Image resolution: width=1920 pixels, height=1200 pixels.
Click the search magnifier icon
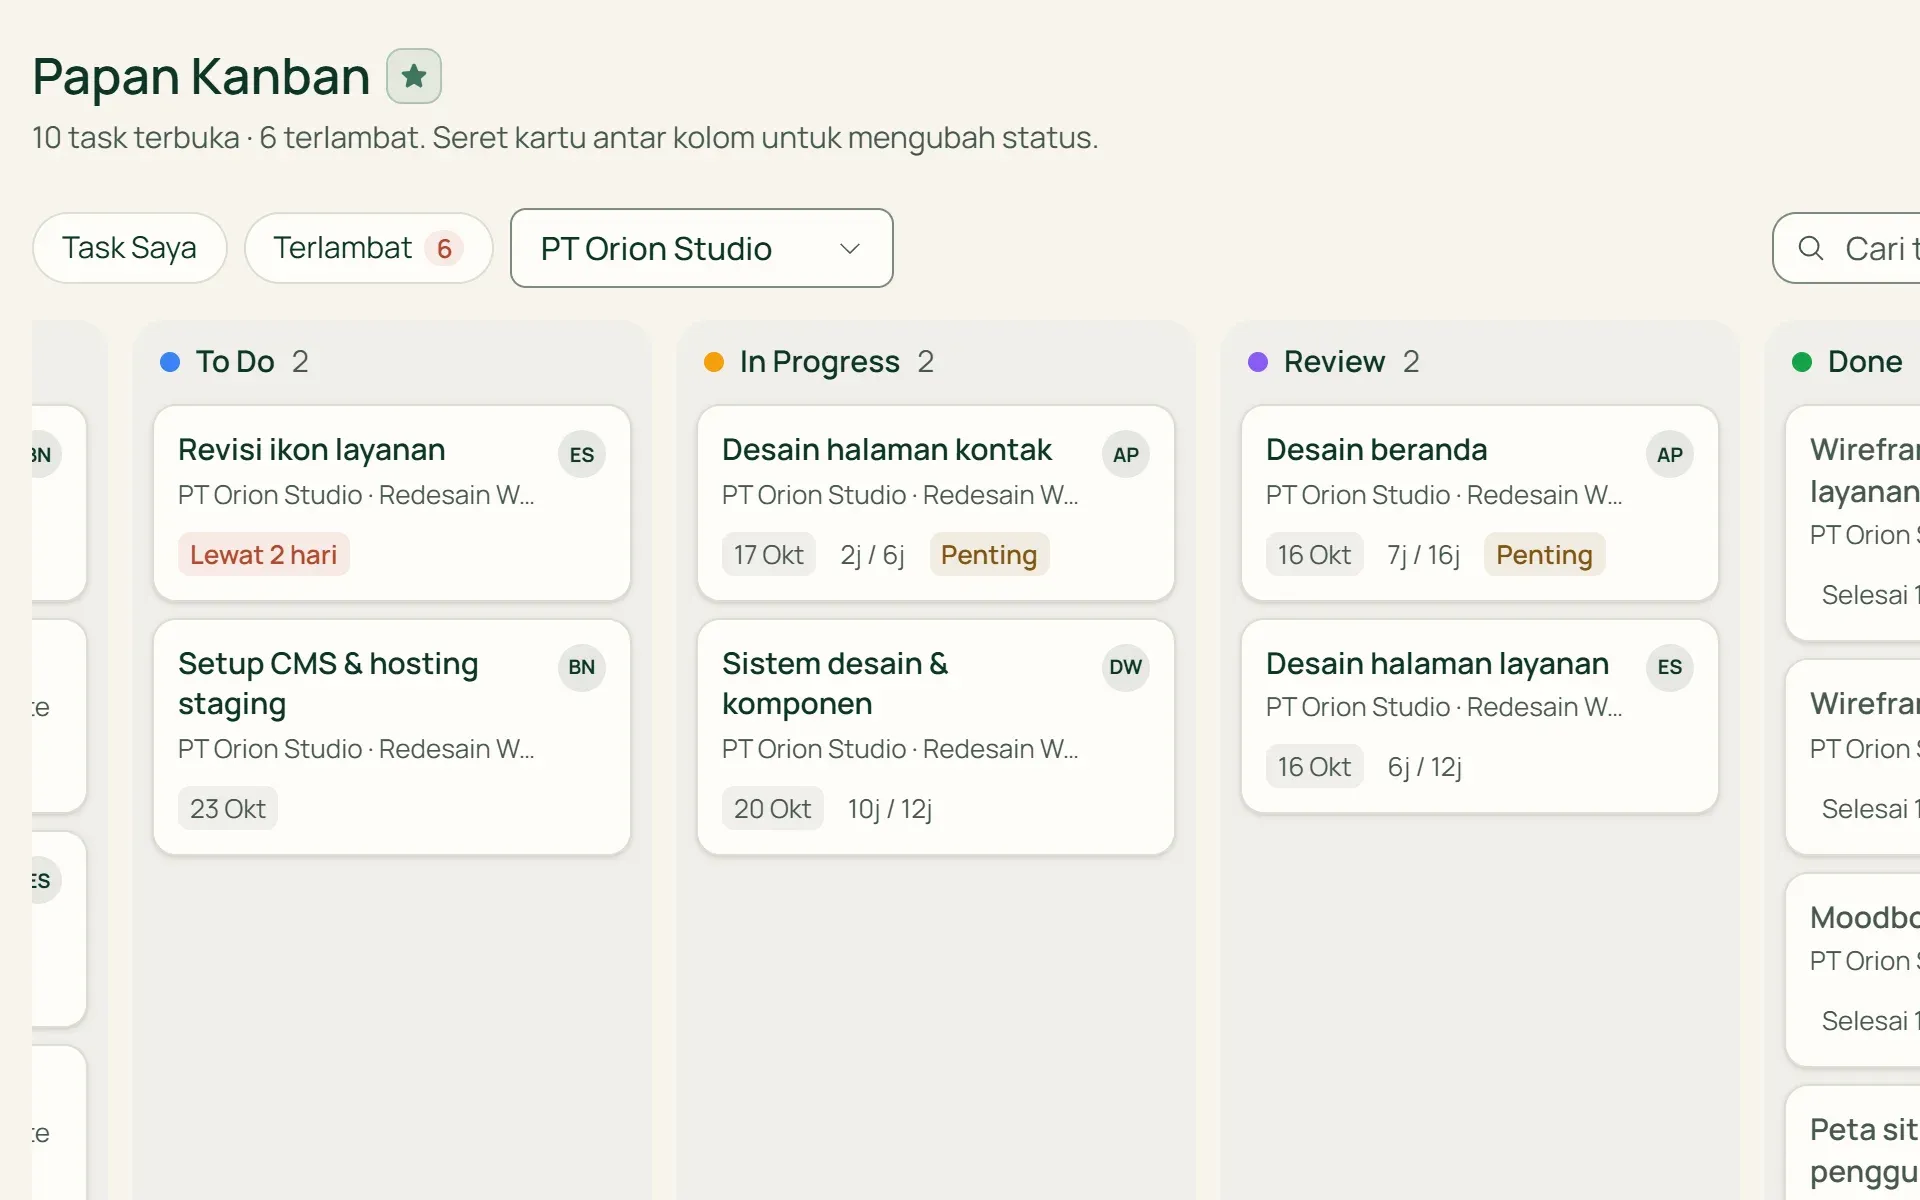1810,248
